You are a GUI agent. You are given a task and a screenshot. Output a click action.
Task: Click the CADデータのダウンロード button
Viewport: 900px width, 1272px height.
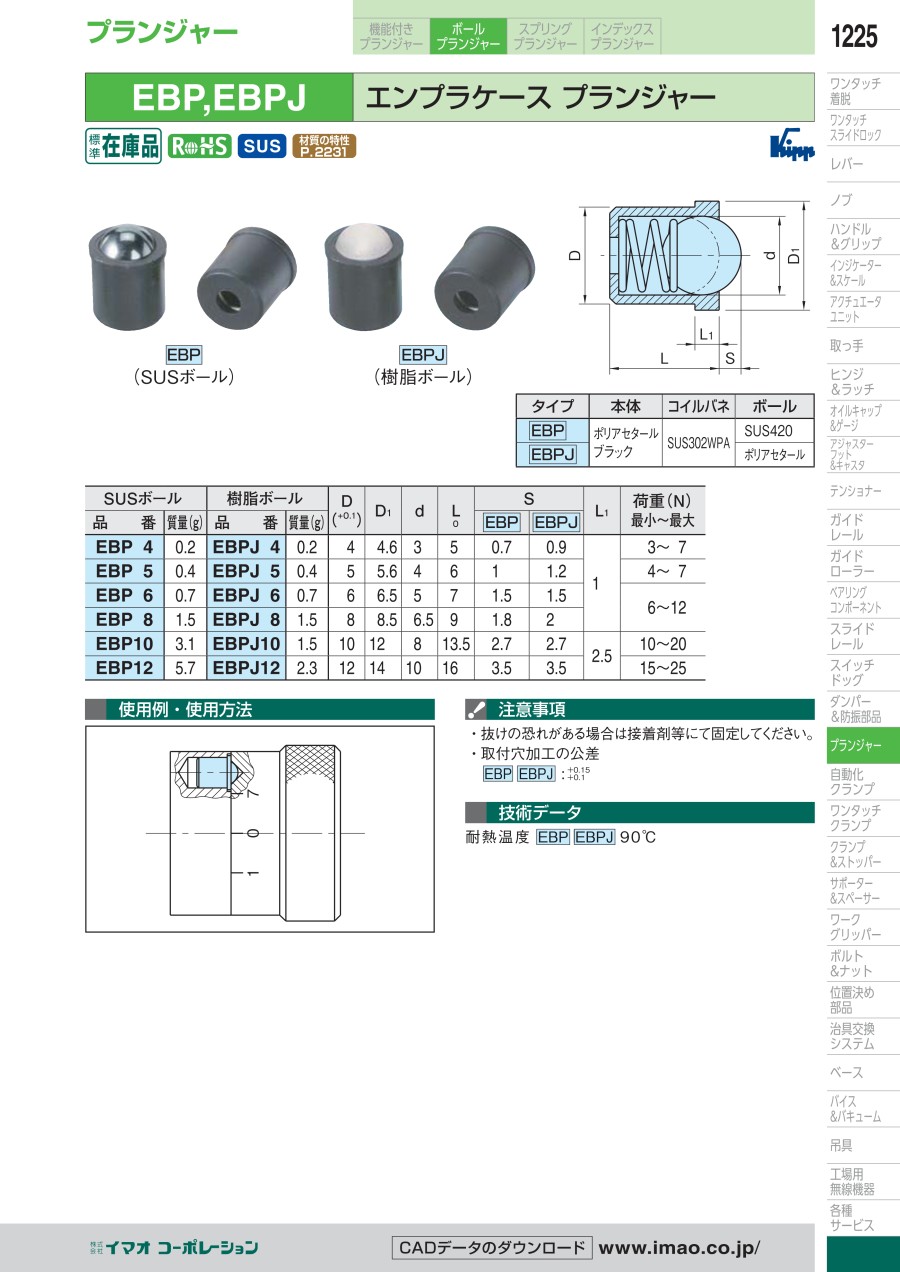(491, 1248)
